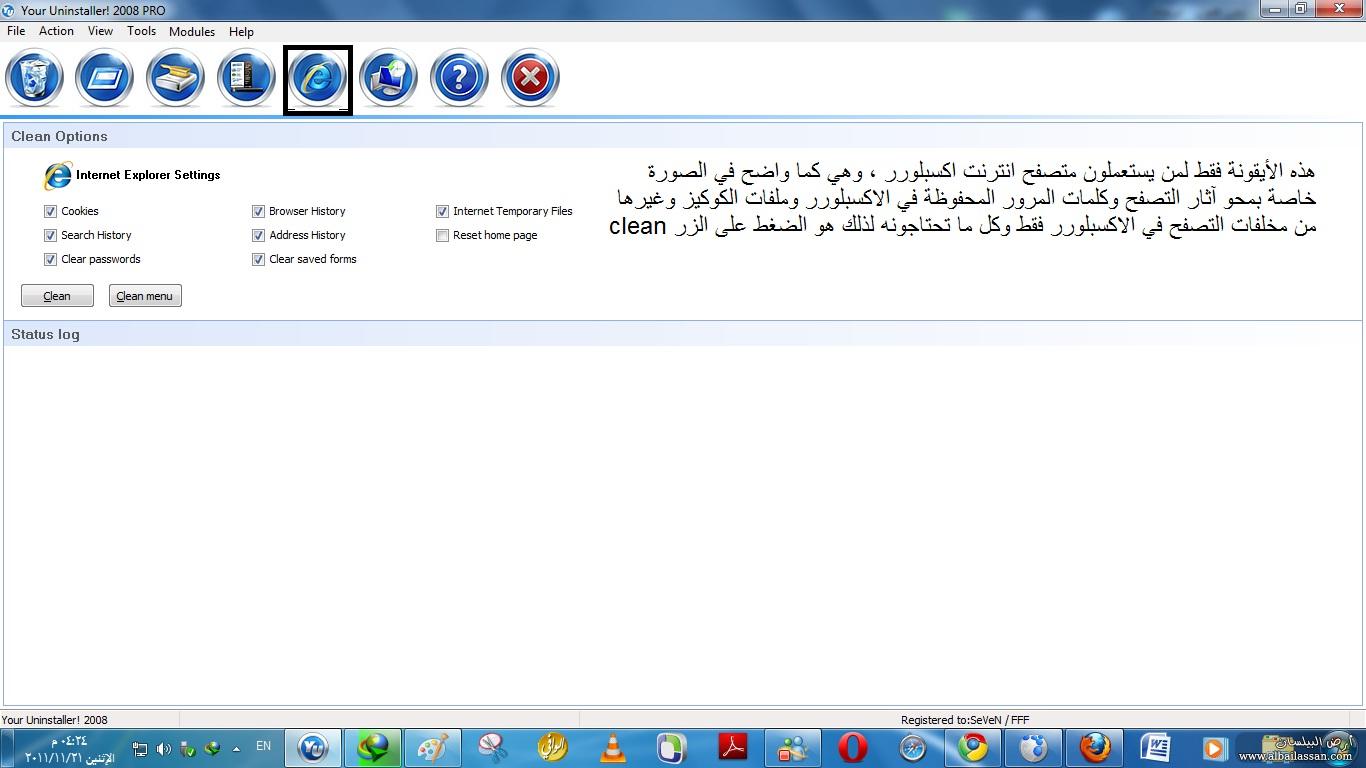1366x768 pixels.
Task: Click the Internet Explorer Settings logo
Action: coord(58,175)
